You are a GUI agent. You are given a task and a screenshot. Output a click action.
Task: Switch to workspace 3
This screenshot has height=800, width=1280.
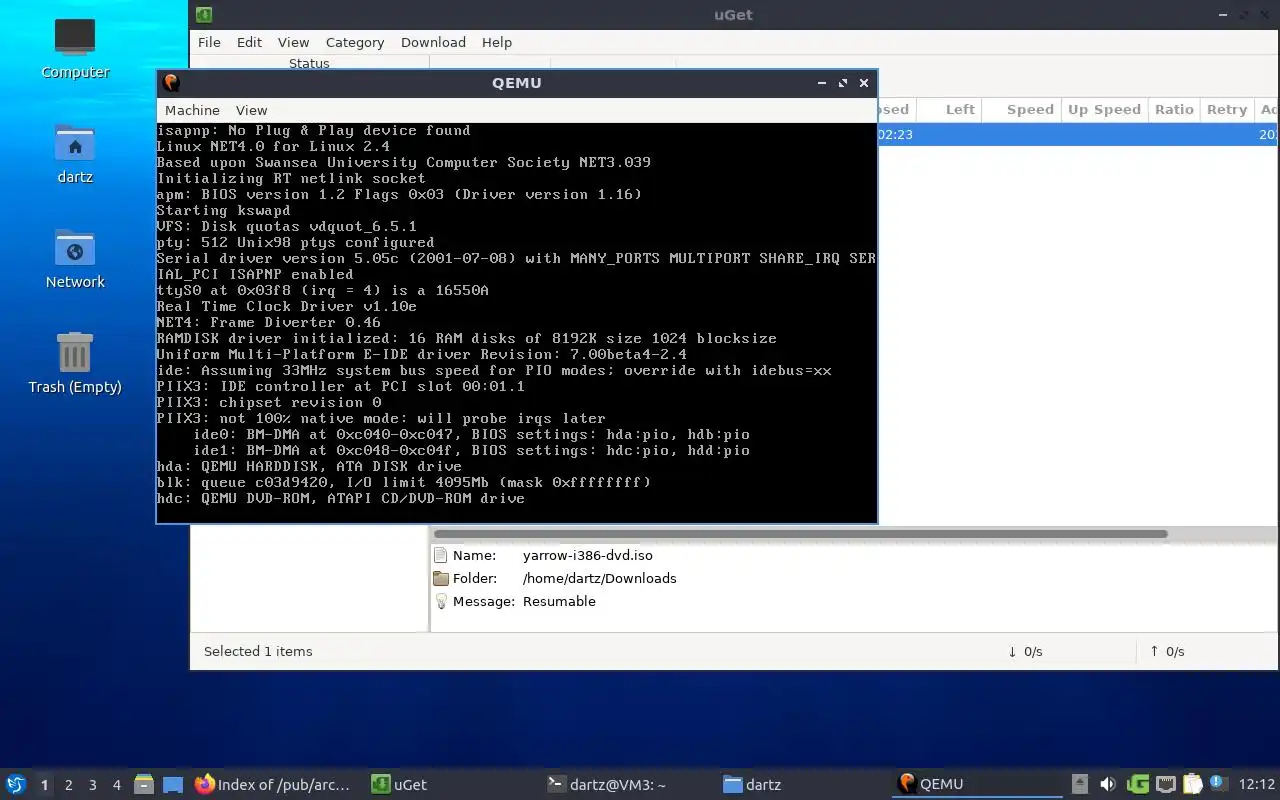point(92,785)
